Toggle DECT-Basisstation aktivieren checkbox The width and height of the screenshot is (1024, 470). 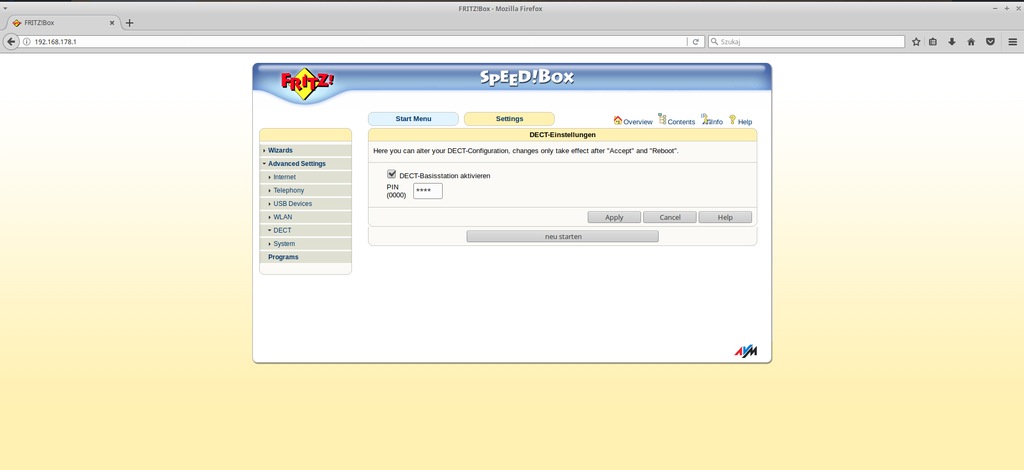[x=391, y=174]
